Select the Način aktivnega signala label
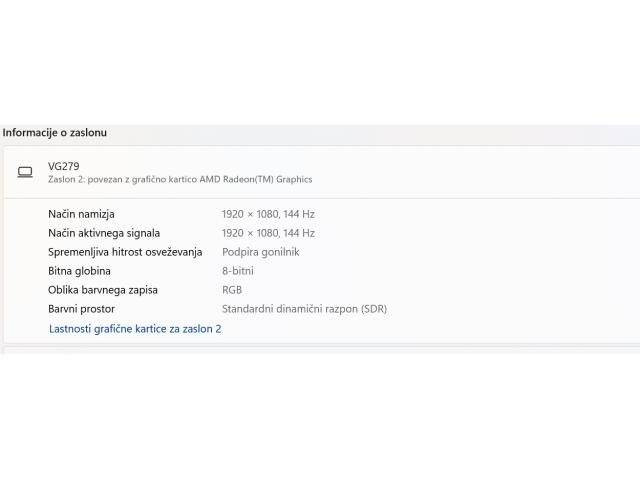640x480 pixels. click(x=104, y=233)
